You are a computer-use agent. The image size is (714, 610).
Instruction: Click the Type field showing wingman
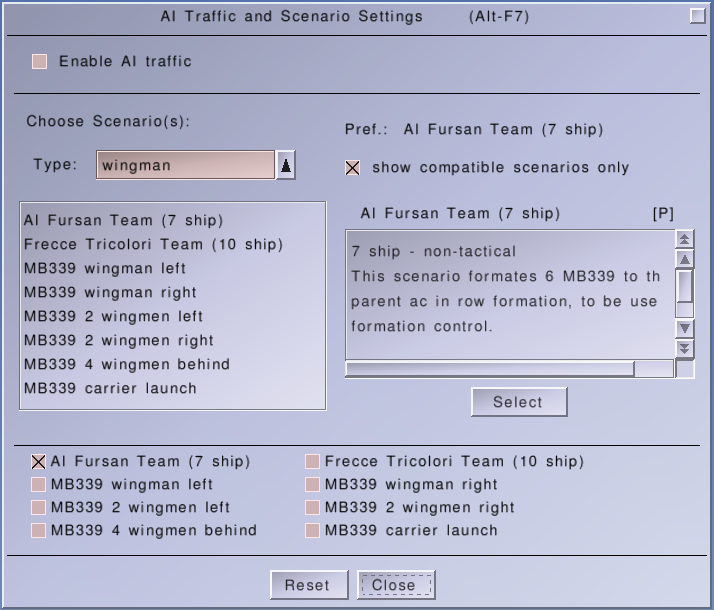(x=185, y=165)
